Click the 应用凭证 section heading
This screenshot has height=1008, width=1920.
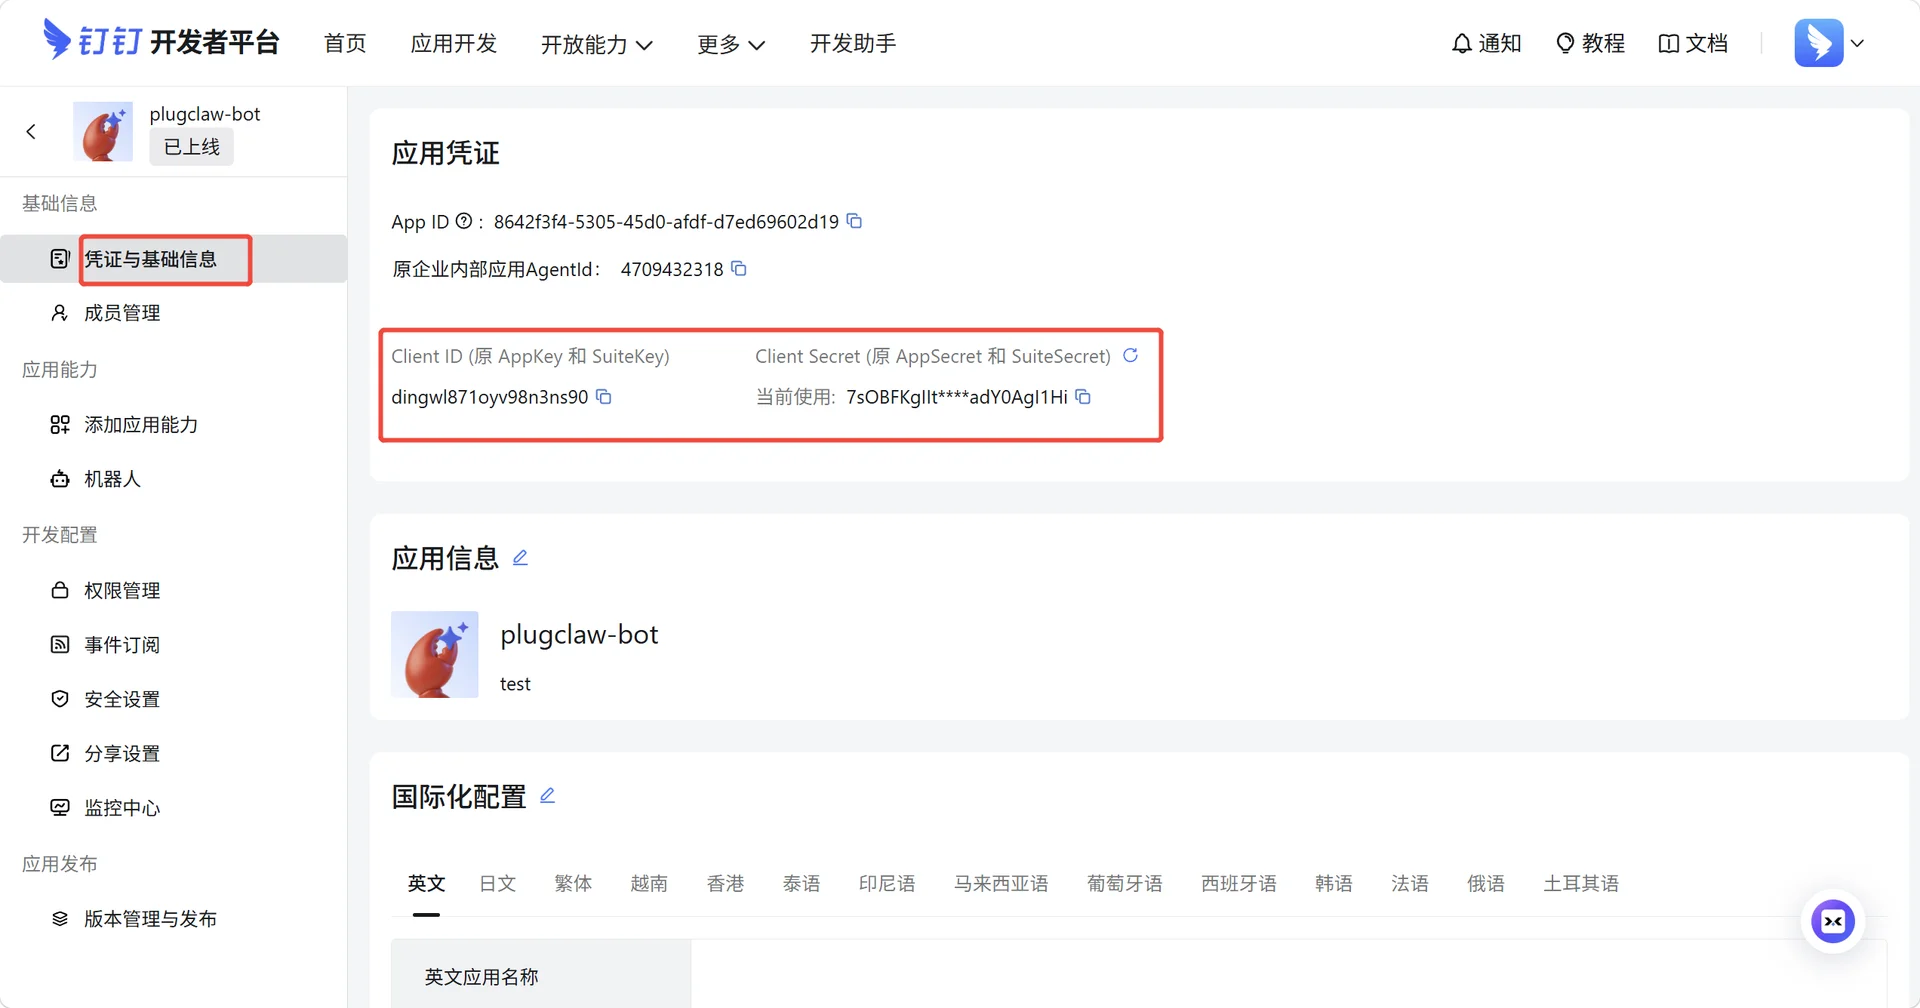(x=445, y=153)
